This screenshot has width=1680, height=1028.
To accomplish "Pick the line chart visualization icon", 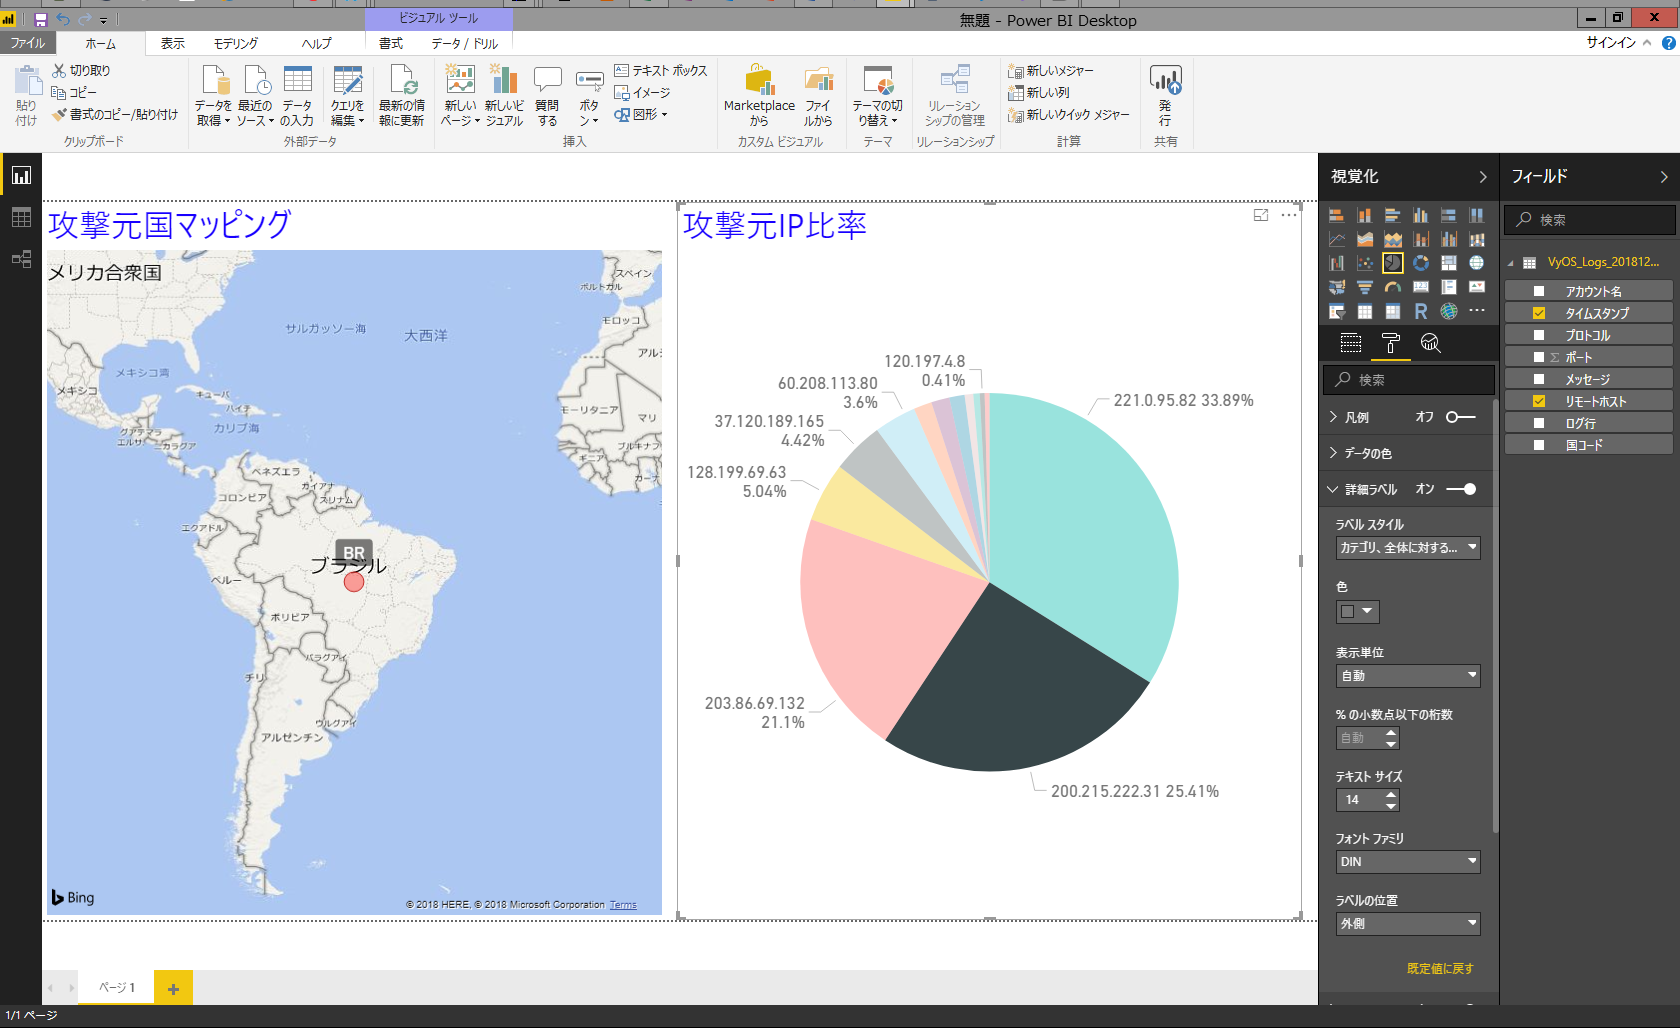I will point(1337,239).
